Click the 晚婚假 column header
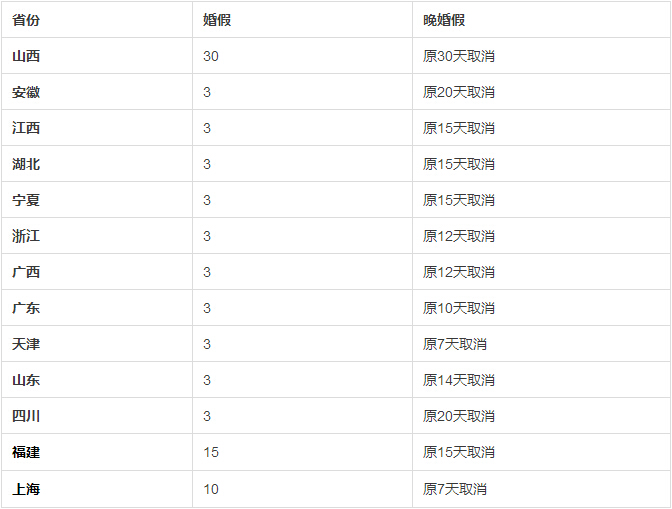 (x=444, y=20)
